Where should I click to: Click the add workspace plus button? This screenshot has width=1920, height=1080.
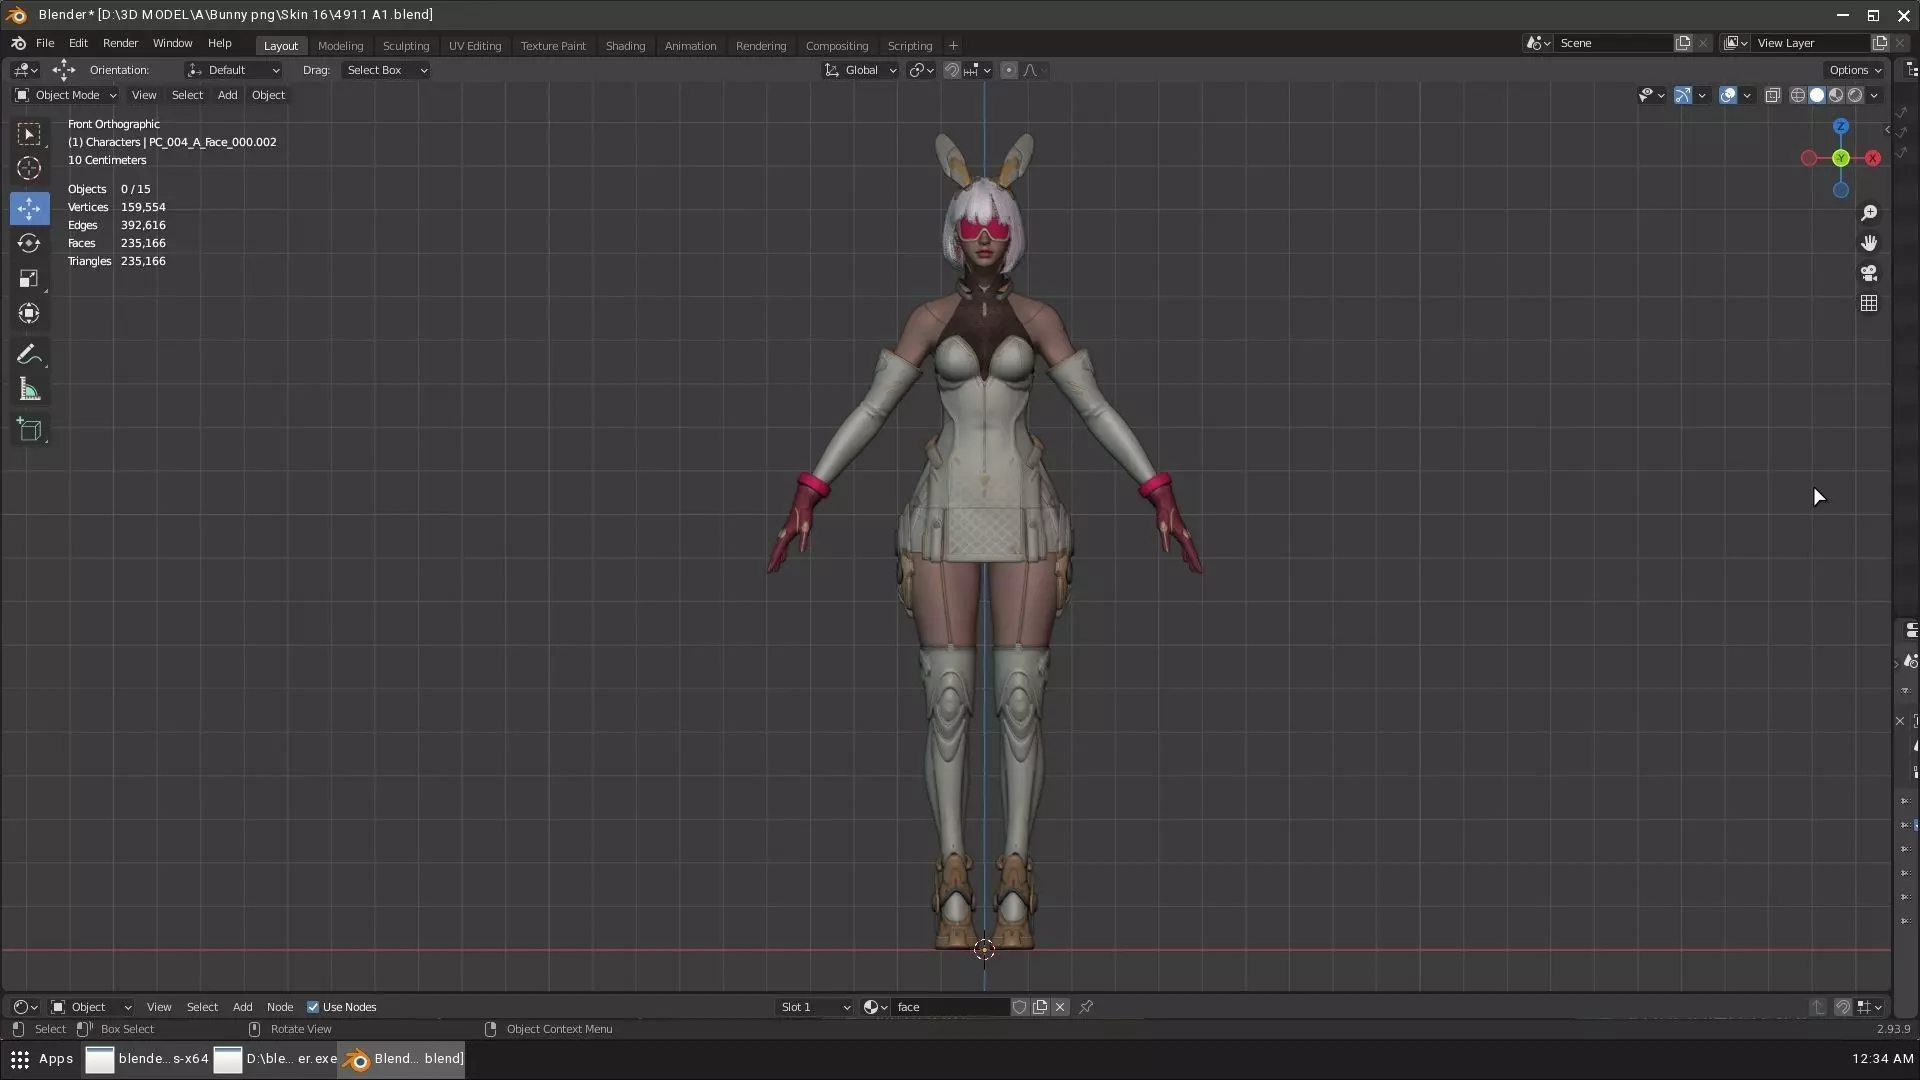[953, 46]
